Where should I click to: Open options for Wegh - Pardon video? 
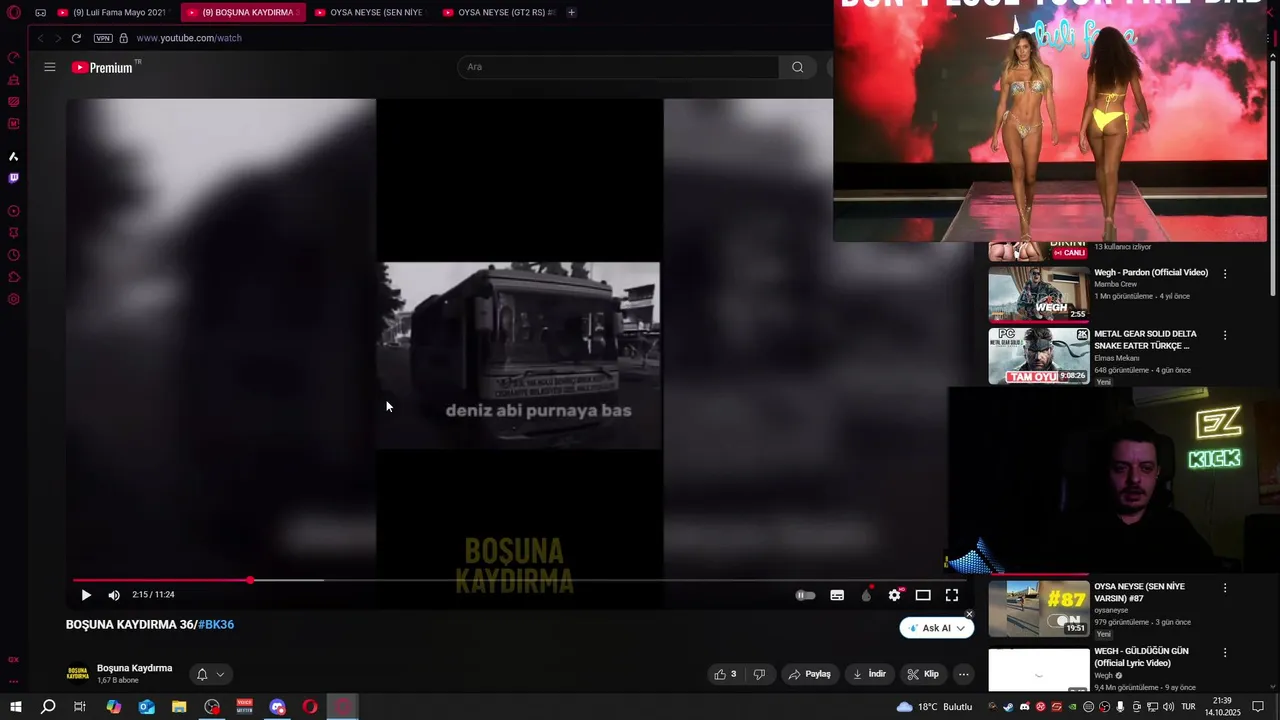tap(1225, 273)
